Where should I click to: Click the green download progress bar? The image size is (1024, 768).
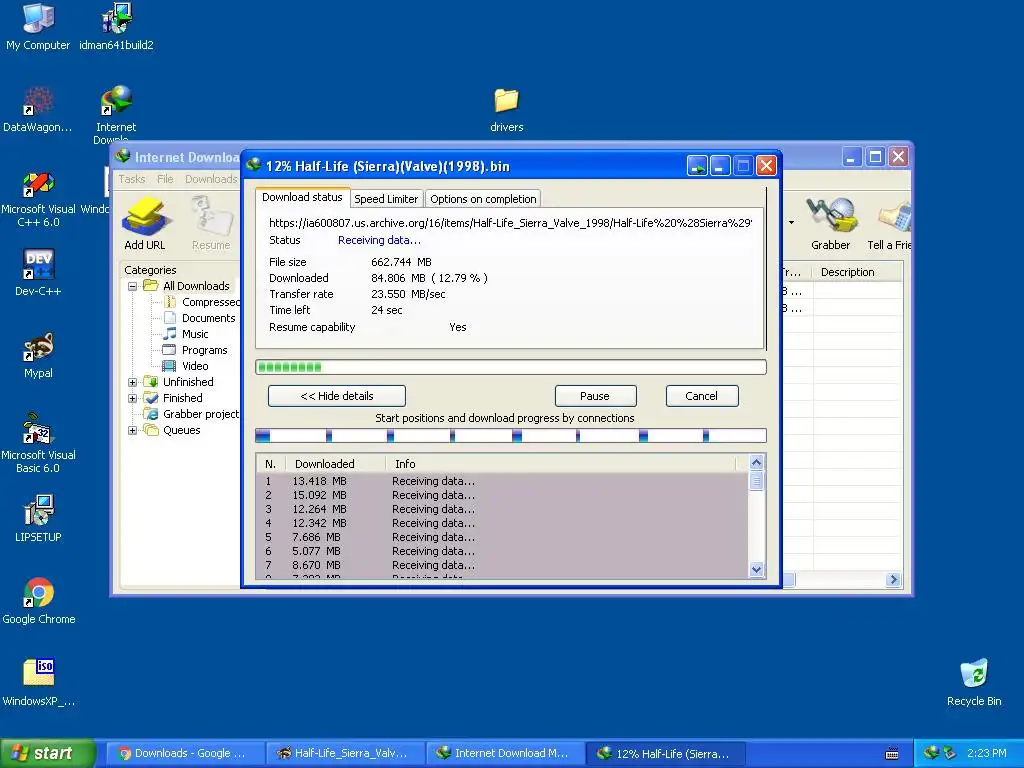tap(511, 367)
